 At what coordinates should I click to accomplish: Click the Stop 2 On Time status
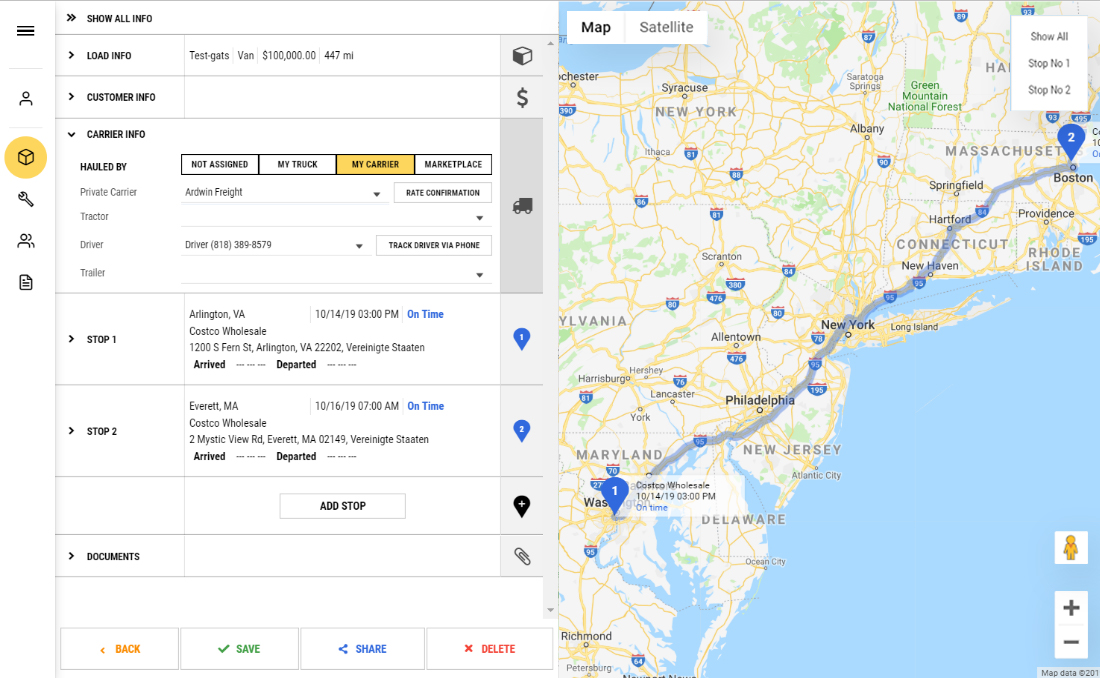425,406
